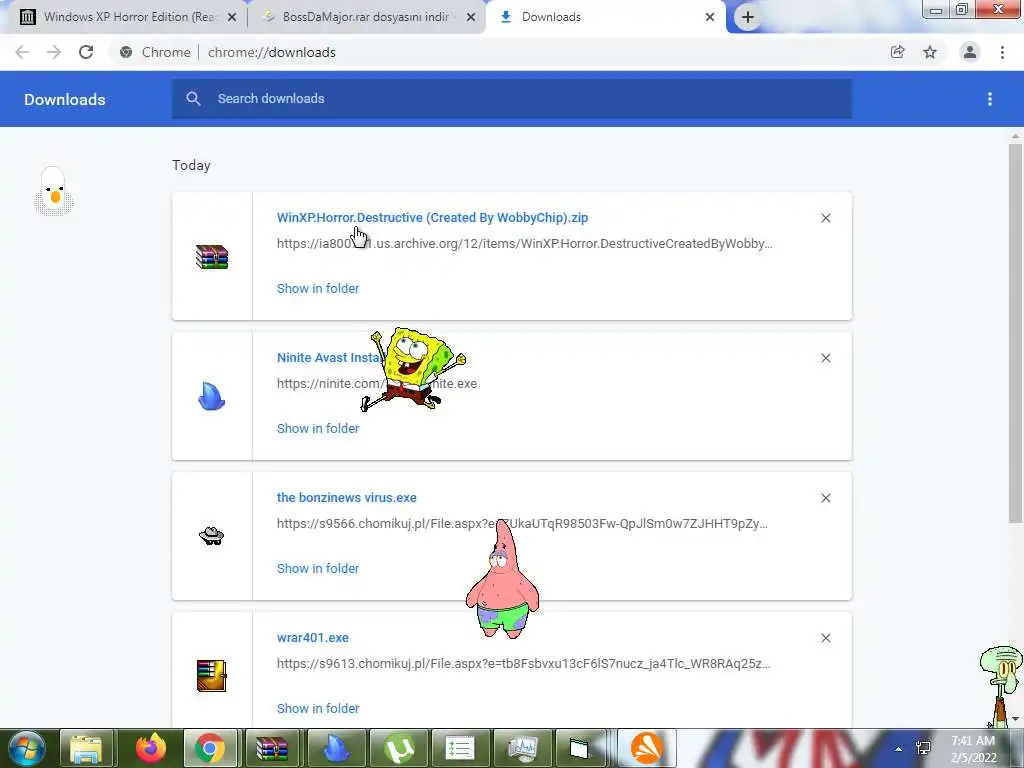Viewport: 1024px width, 768px height.
Task: Open the Ninite Avast Installer file link
Action: point(329,357)
